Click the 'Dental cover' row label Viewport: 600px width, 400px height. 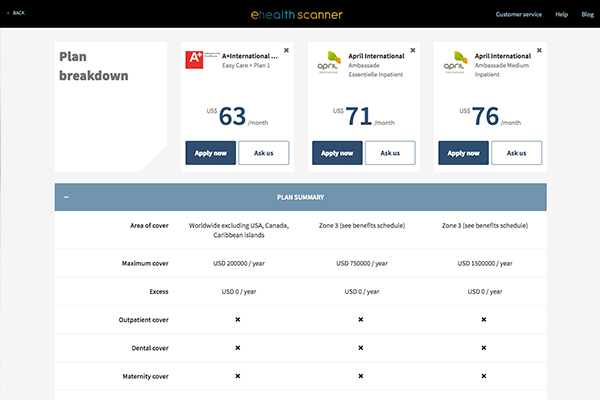pos(150,348)
